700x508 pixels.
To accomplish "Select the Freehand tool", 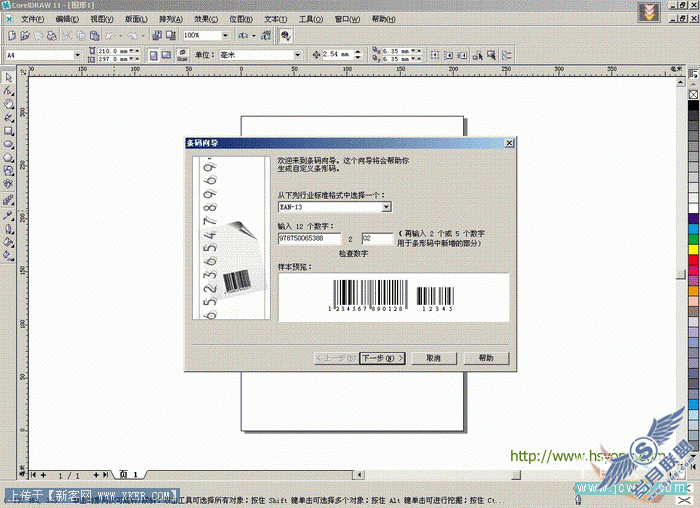I will pyautogui.click(x=8, y=118).
